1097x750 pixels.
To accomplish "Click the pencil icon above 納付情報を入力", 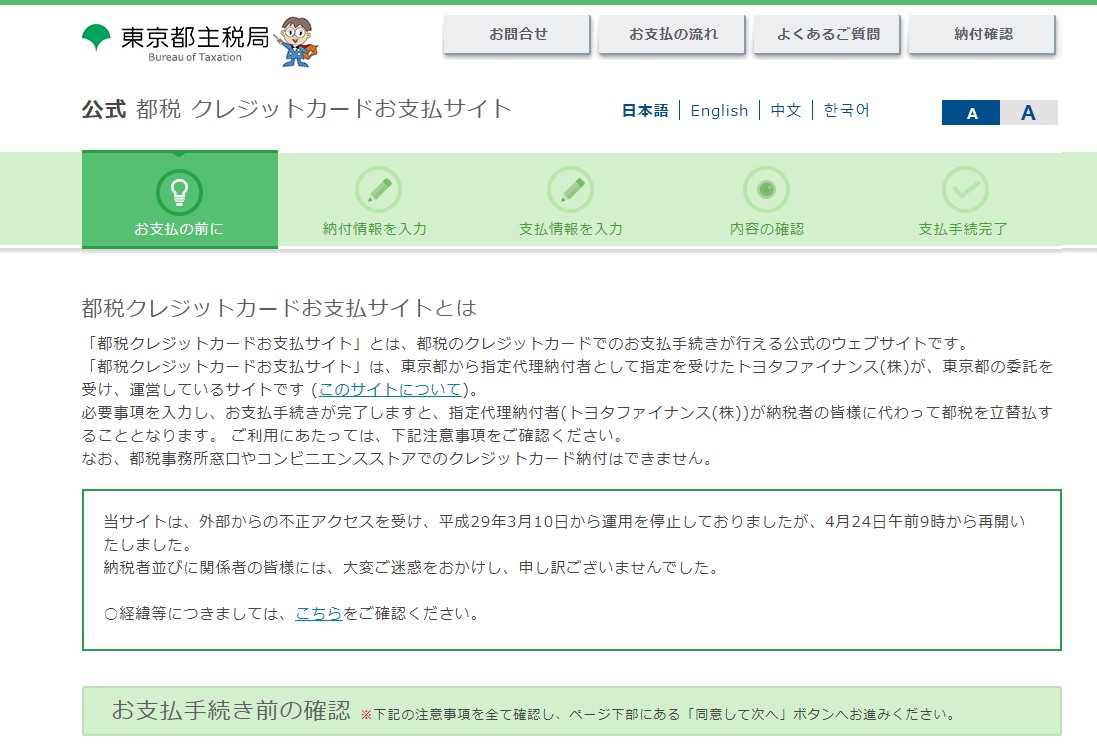I will 378,190.
